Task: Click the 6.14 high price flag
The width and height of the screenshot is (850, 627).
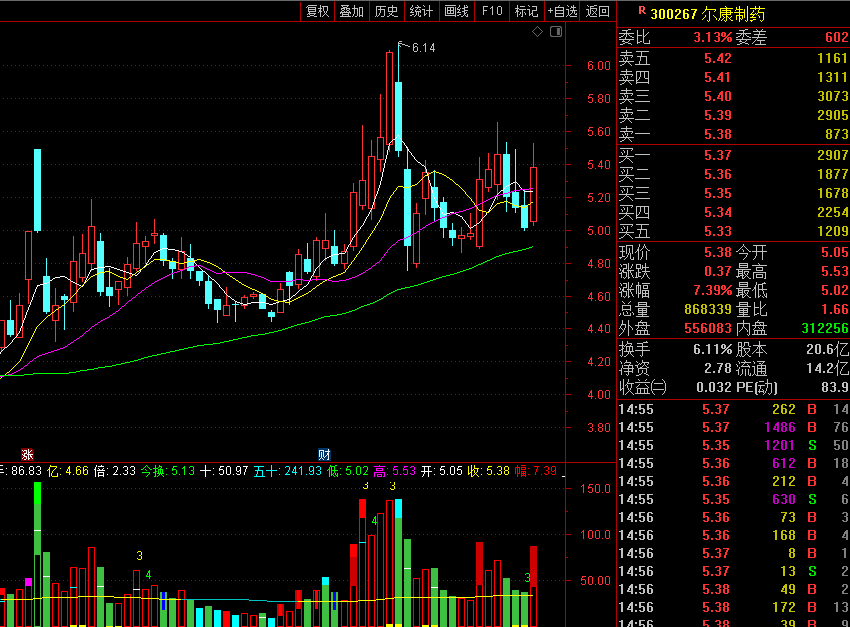Action: 423,48
